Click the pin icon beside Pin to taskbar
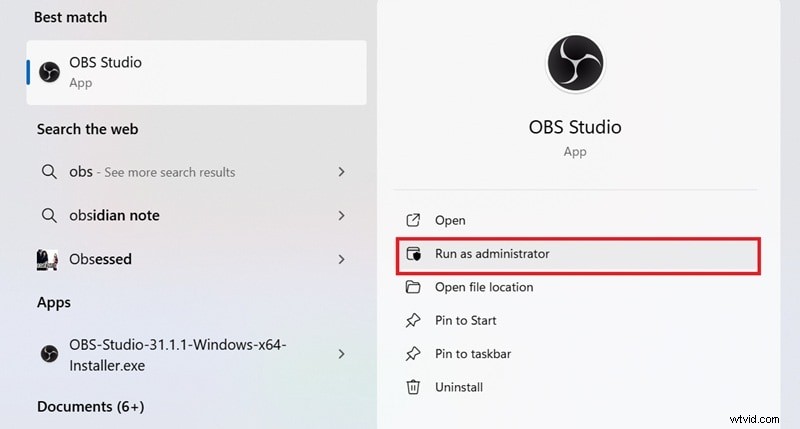The height and width of the screenshot is (429, 800). 413,354
